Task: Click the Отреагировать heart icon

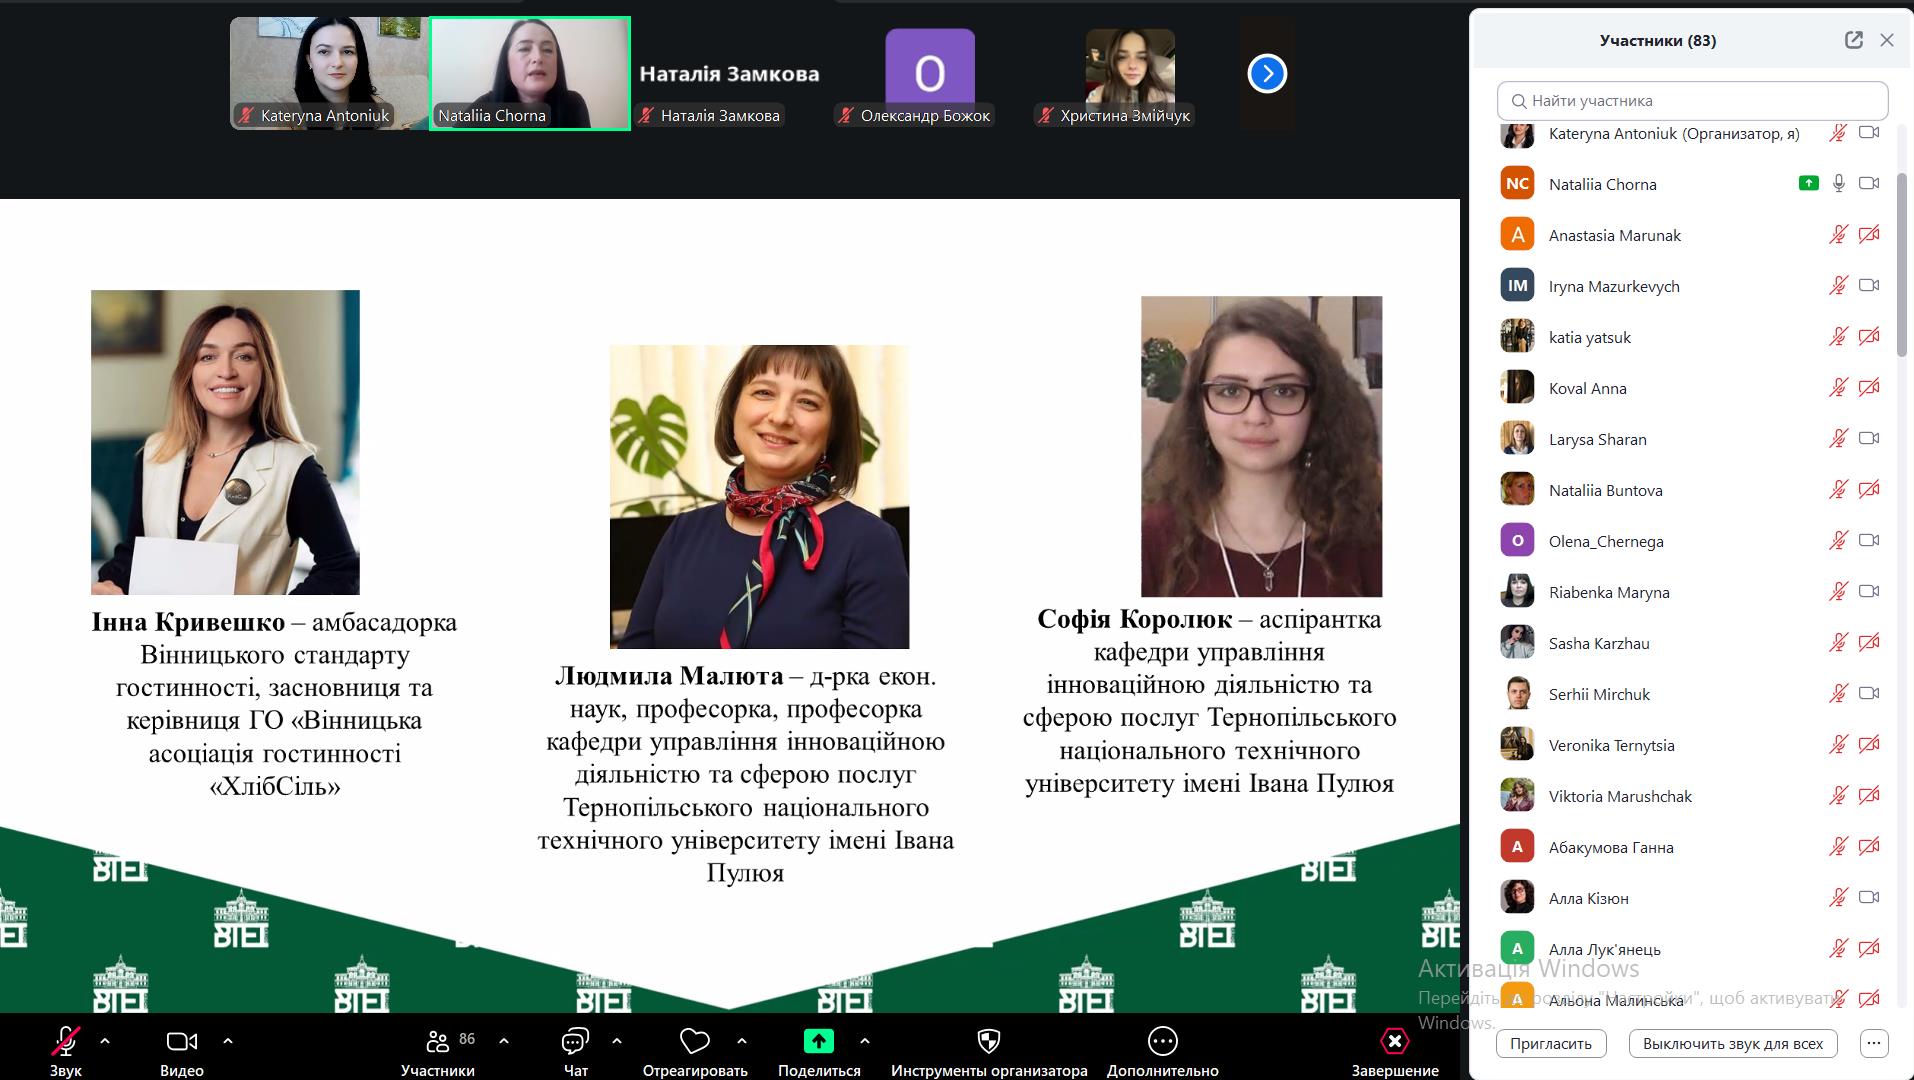Action: coord(694,1042)
